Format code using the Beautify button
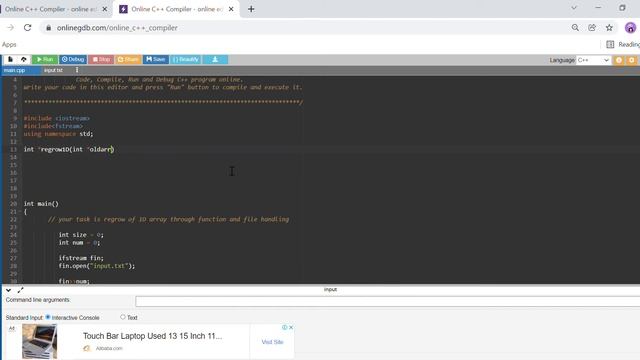 pyautogui.click(x=185, y=60)
